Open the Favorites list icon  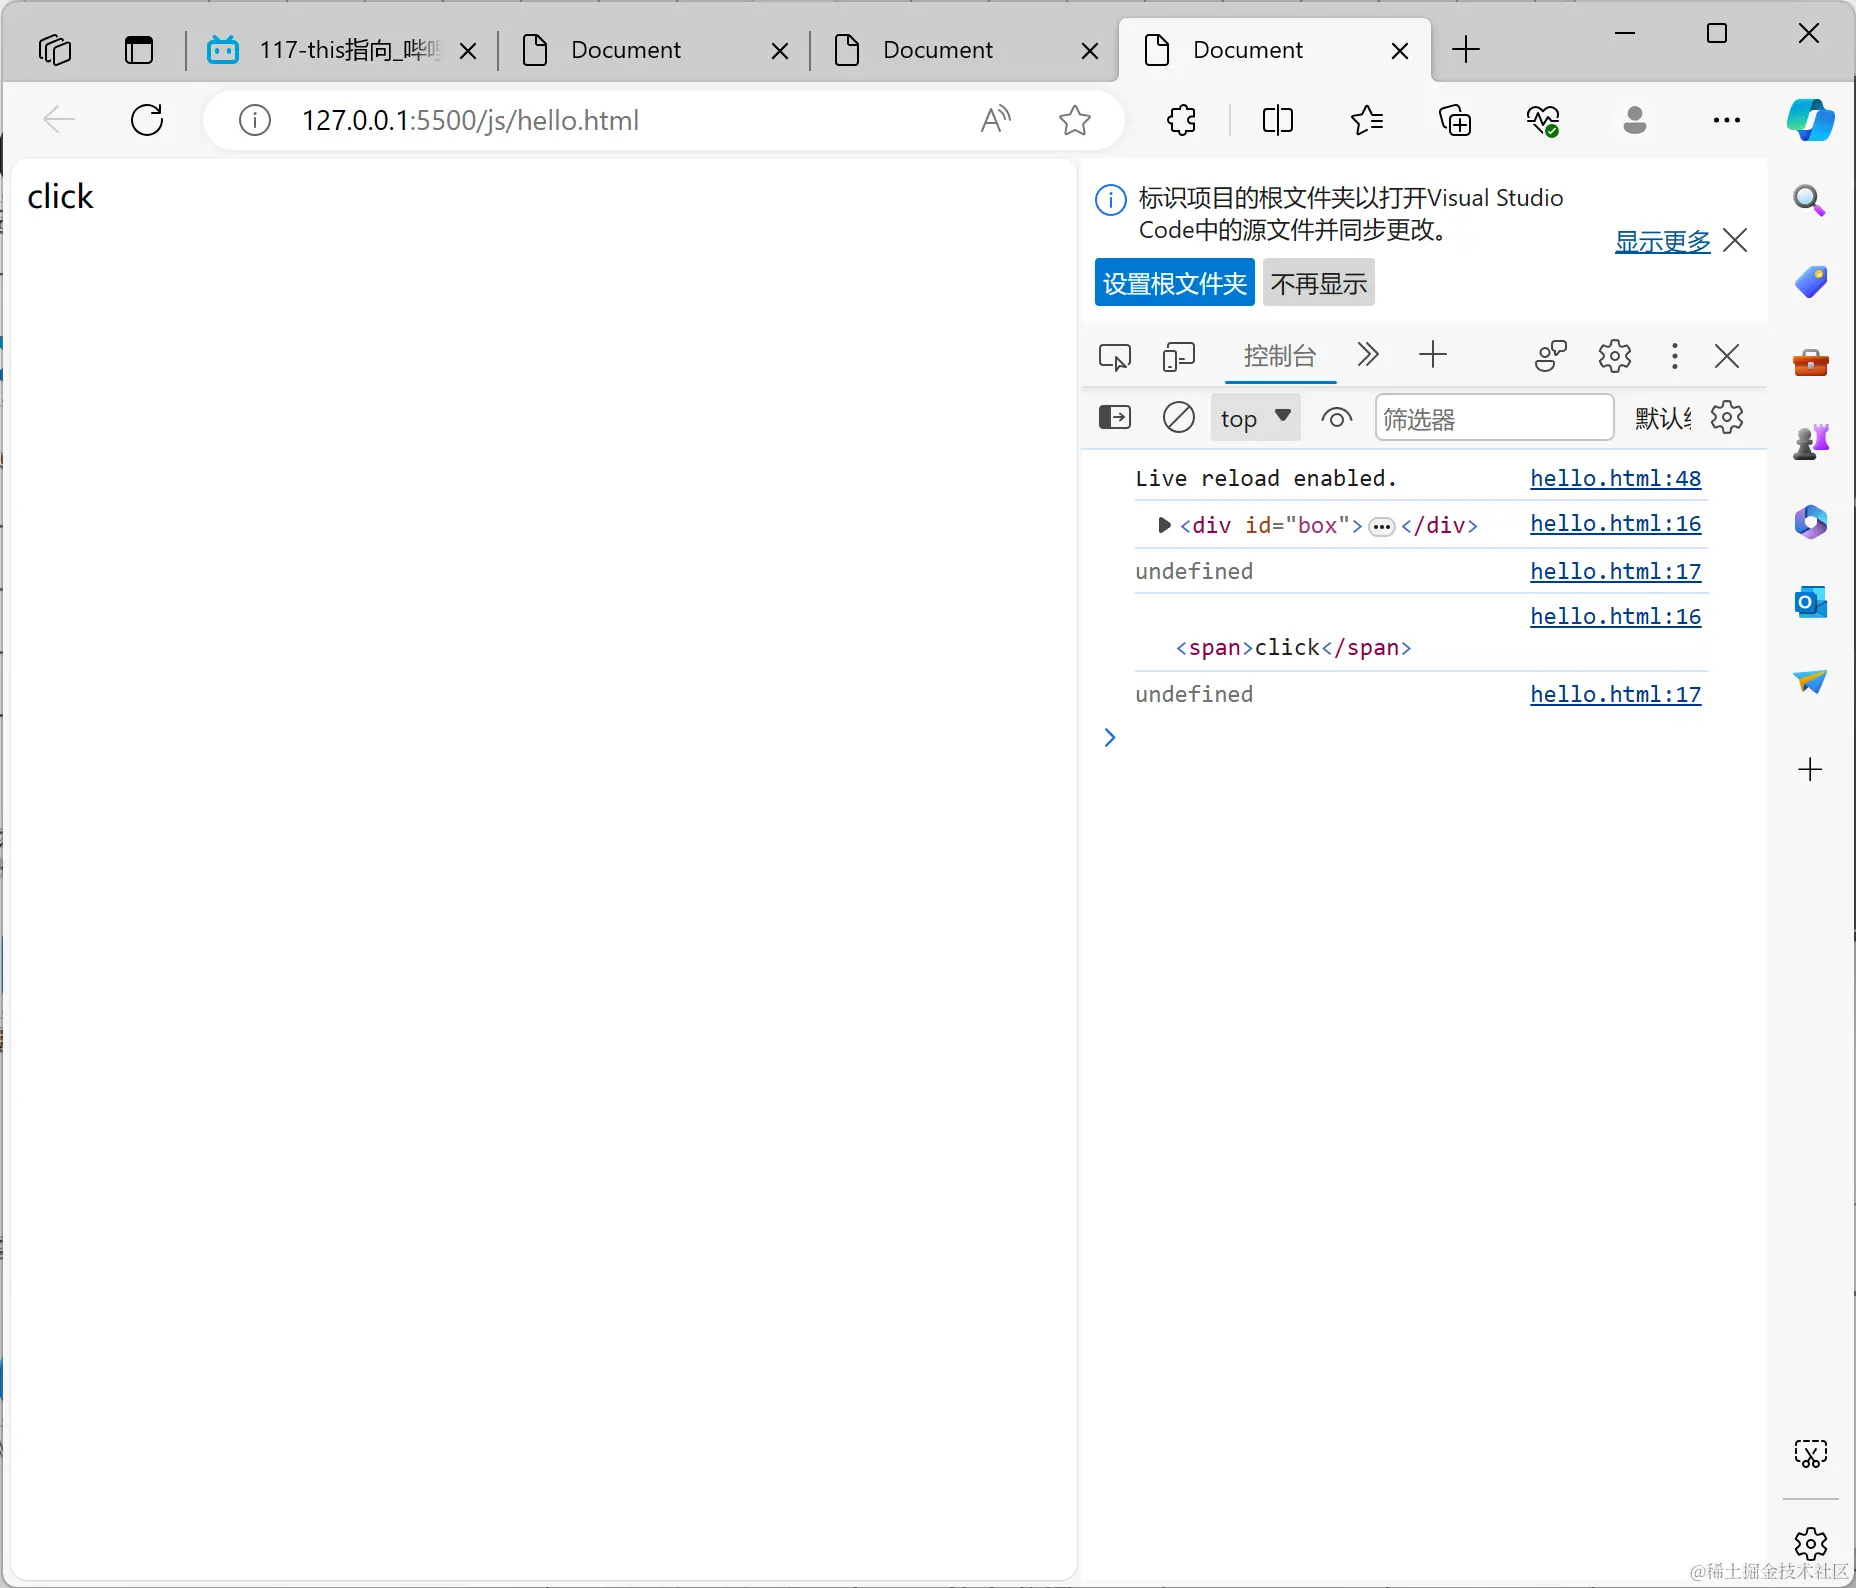[x=1366, y=120]
